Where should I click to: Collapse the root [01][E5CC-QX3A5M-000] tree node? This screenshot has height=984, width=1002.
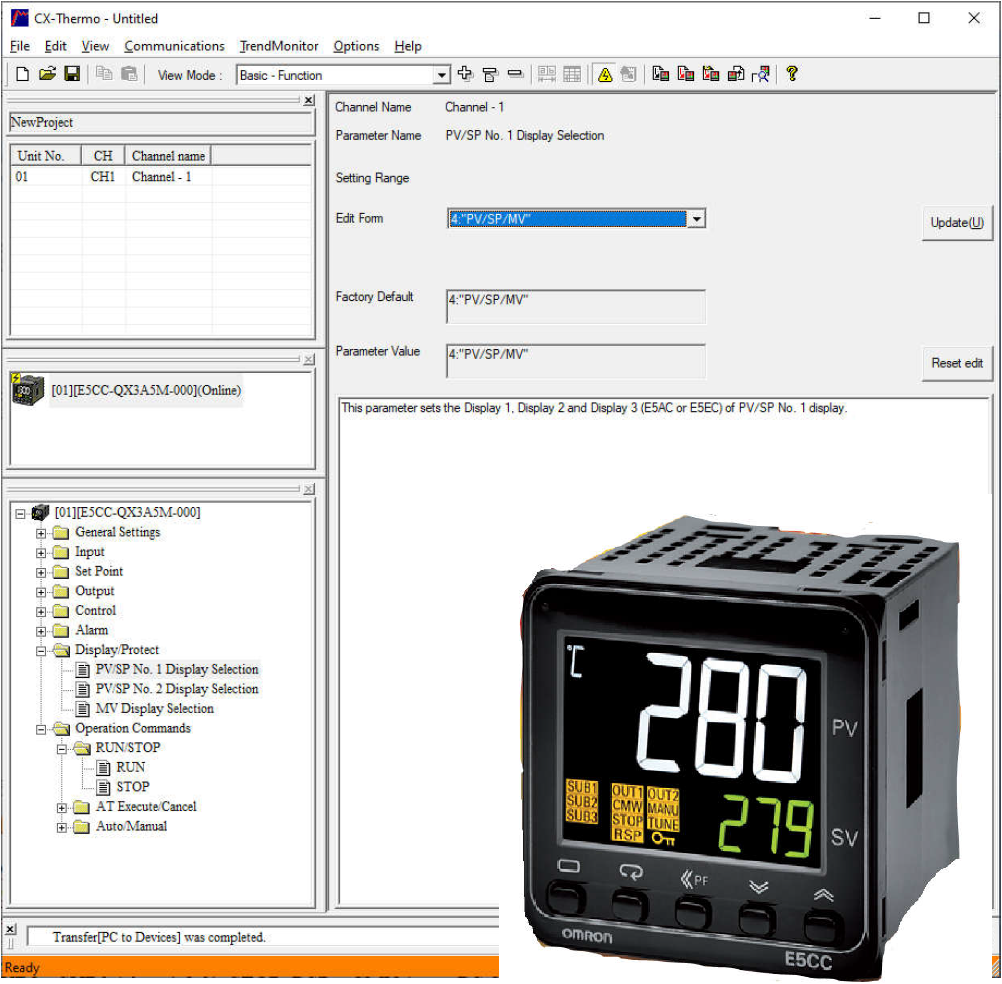coord(20,514)
